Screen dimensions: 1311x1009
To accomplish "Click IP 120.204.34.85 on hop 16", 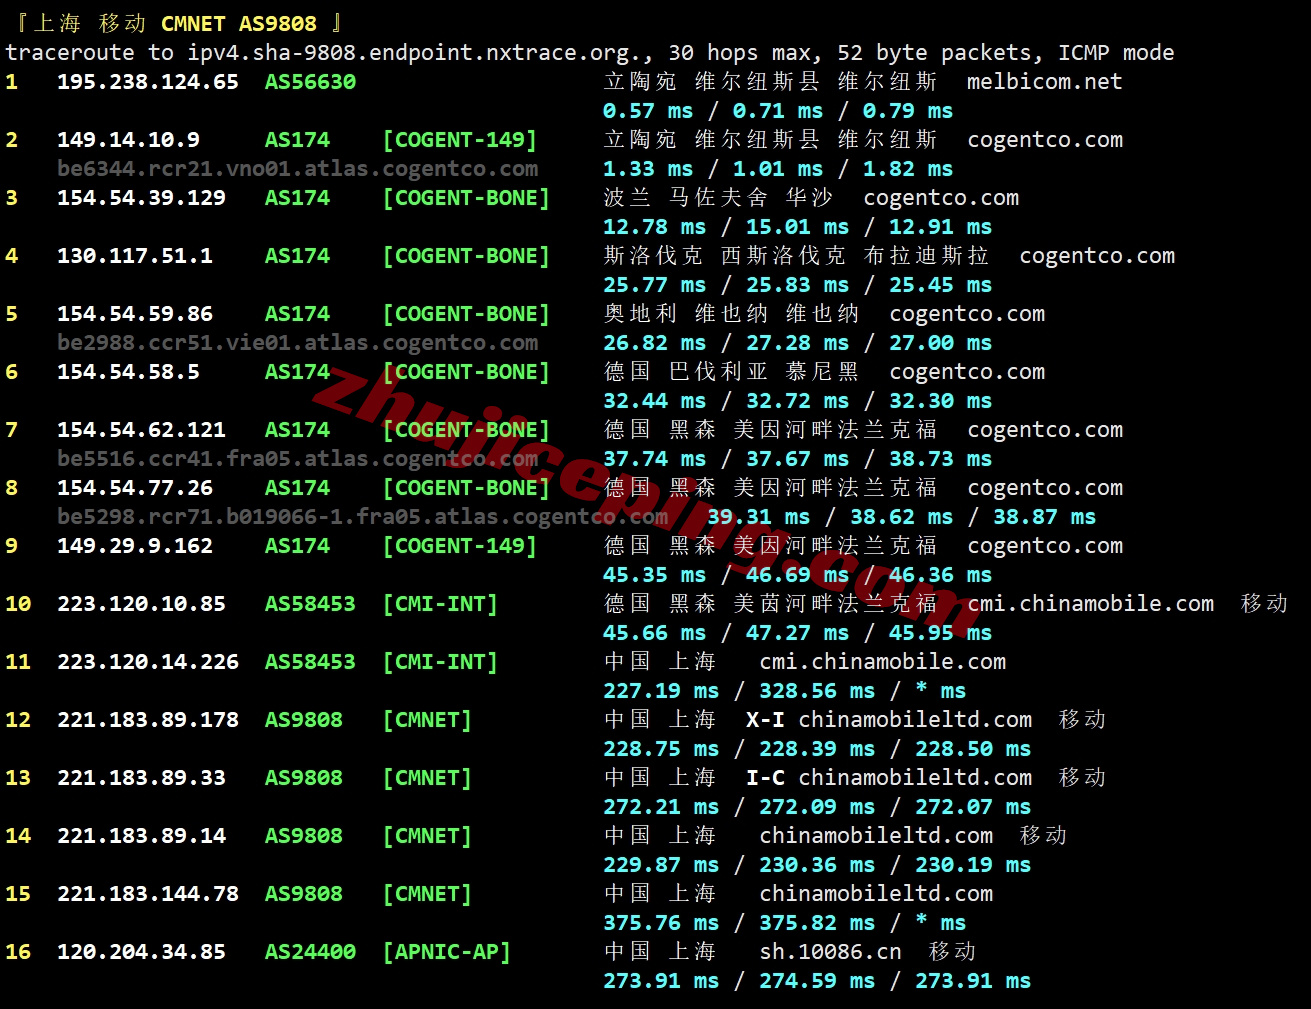I will pos(141,952).
